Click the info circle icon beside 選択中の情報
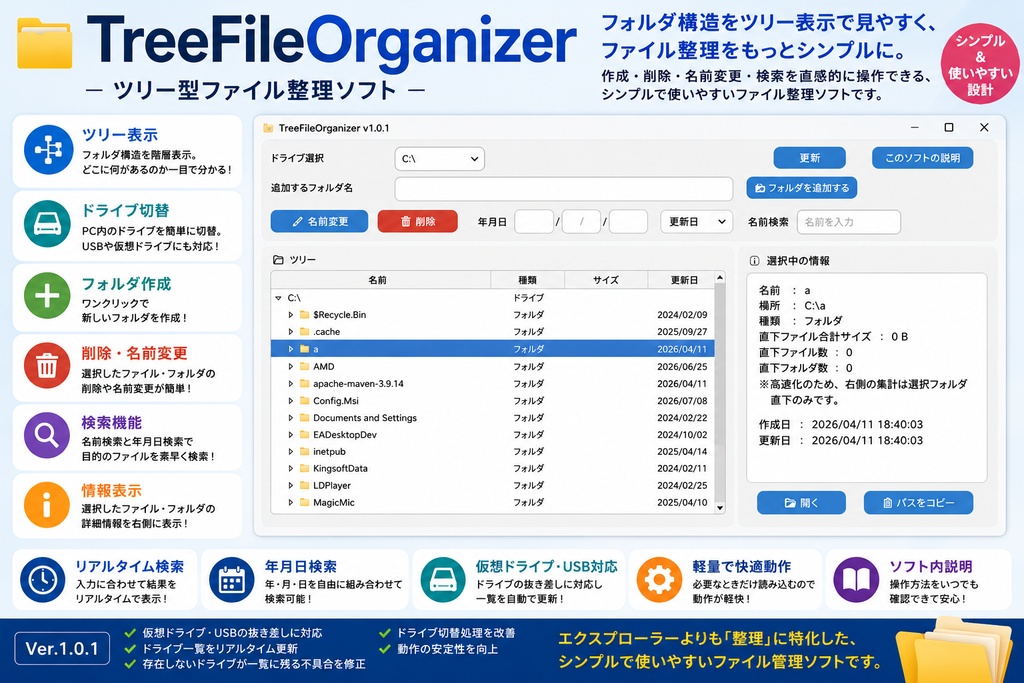 tap(754, 261)
